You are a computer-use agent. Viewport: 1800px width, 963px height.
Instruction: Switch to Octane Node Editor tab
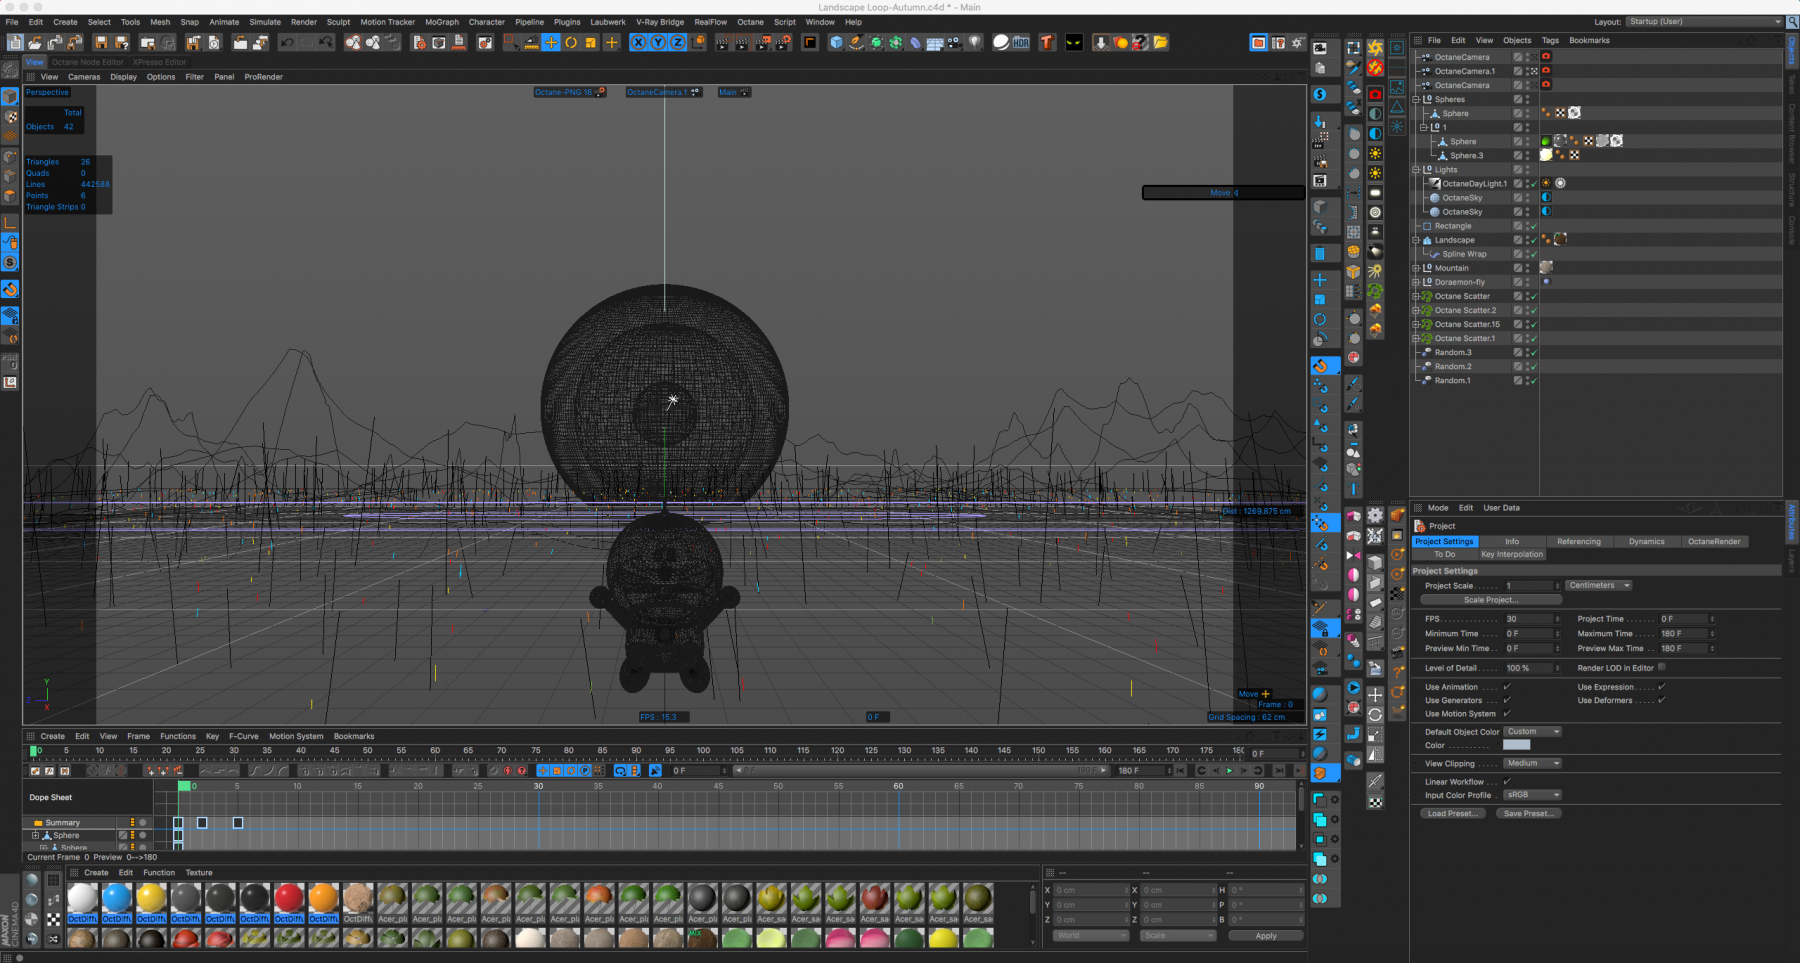click(x=88, y=62)
